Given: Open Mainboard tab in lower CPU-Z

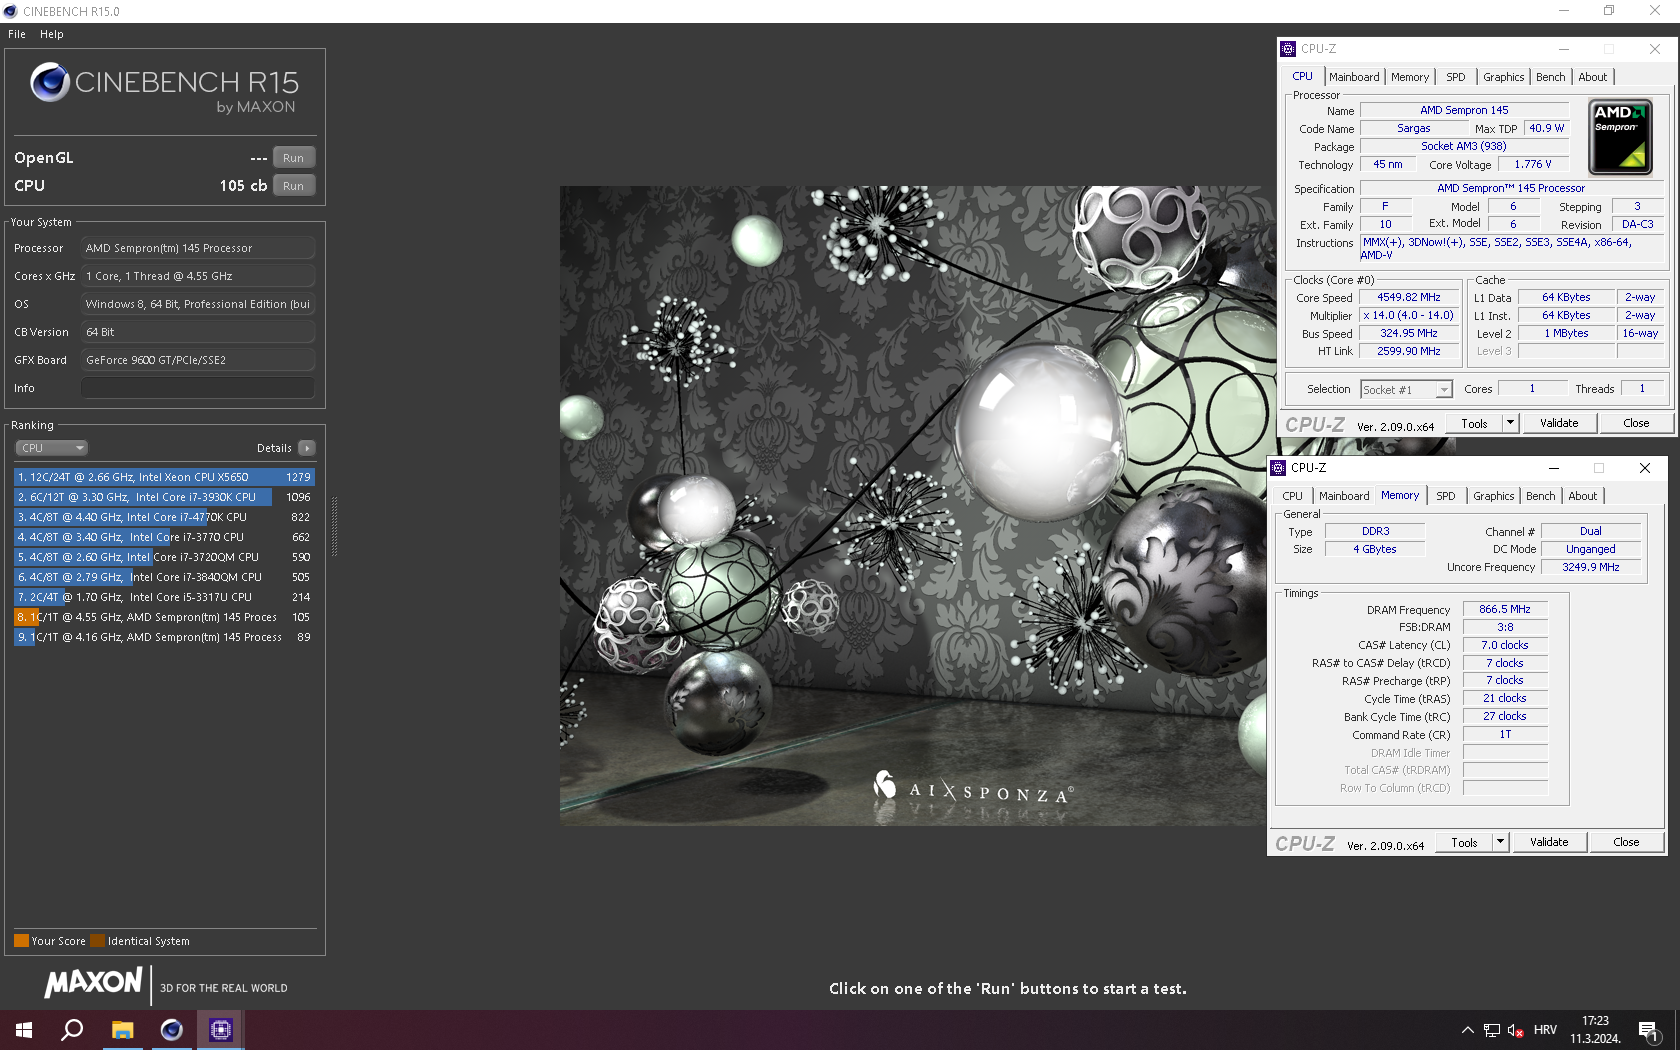Looking at the screenshot, I should point(1344,496).
